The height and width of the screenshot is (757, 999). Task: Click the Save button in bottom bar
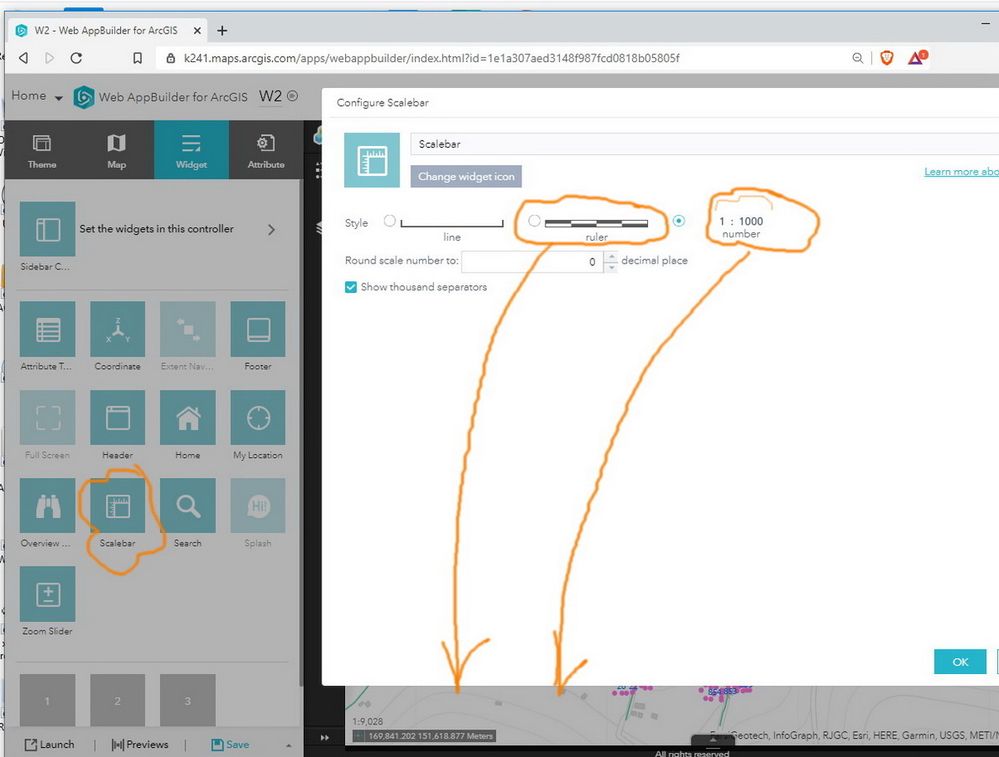[x=230, y=744]
